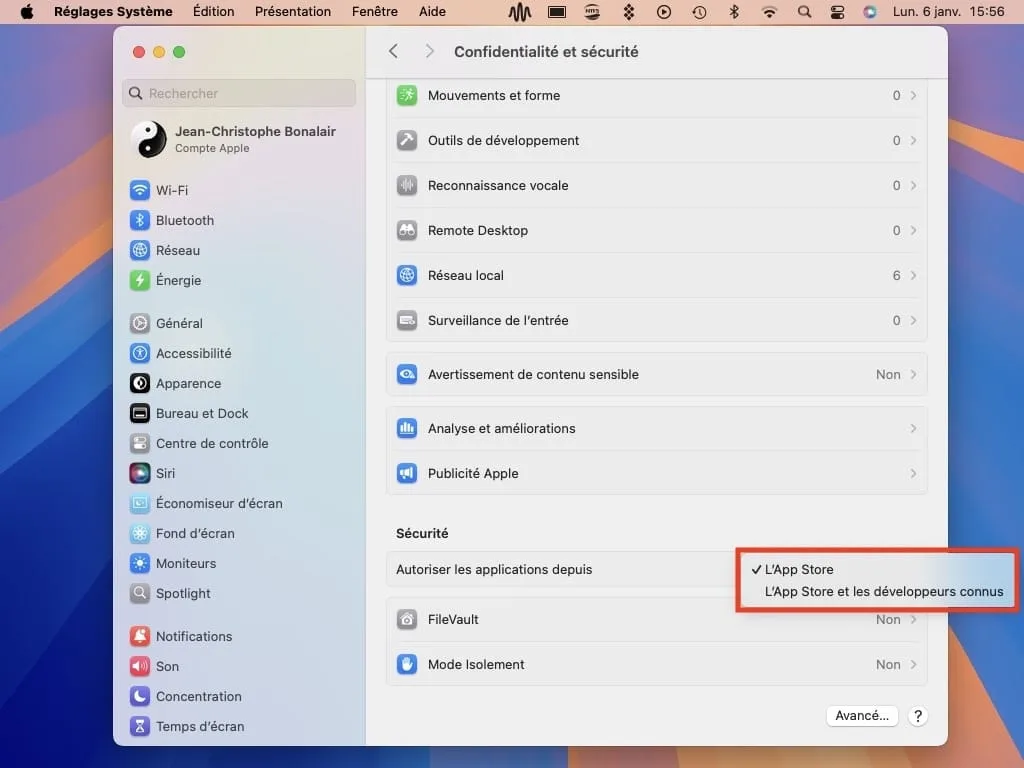
Task: Open Accessibilité settings
Action: pos(181,353)
